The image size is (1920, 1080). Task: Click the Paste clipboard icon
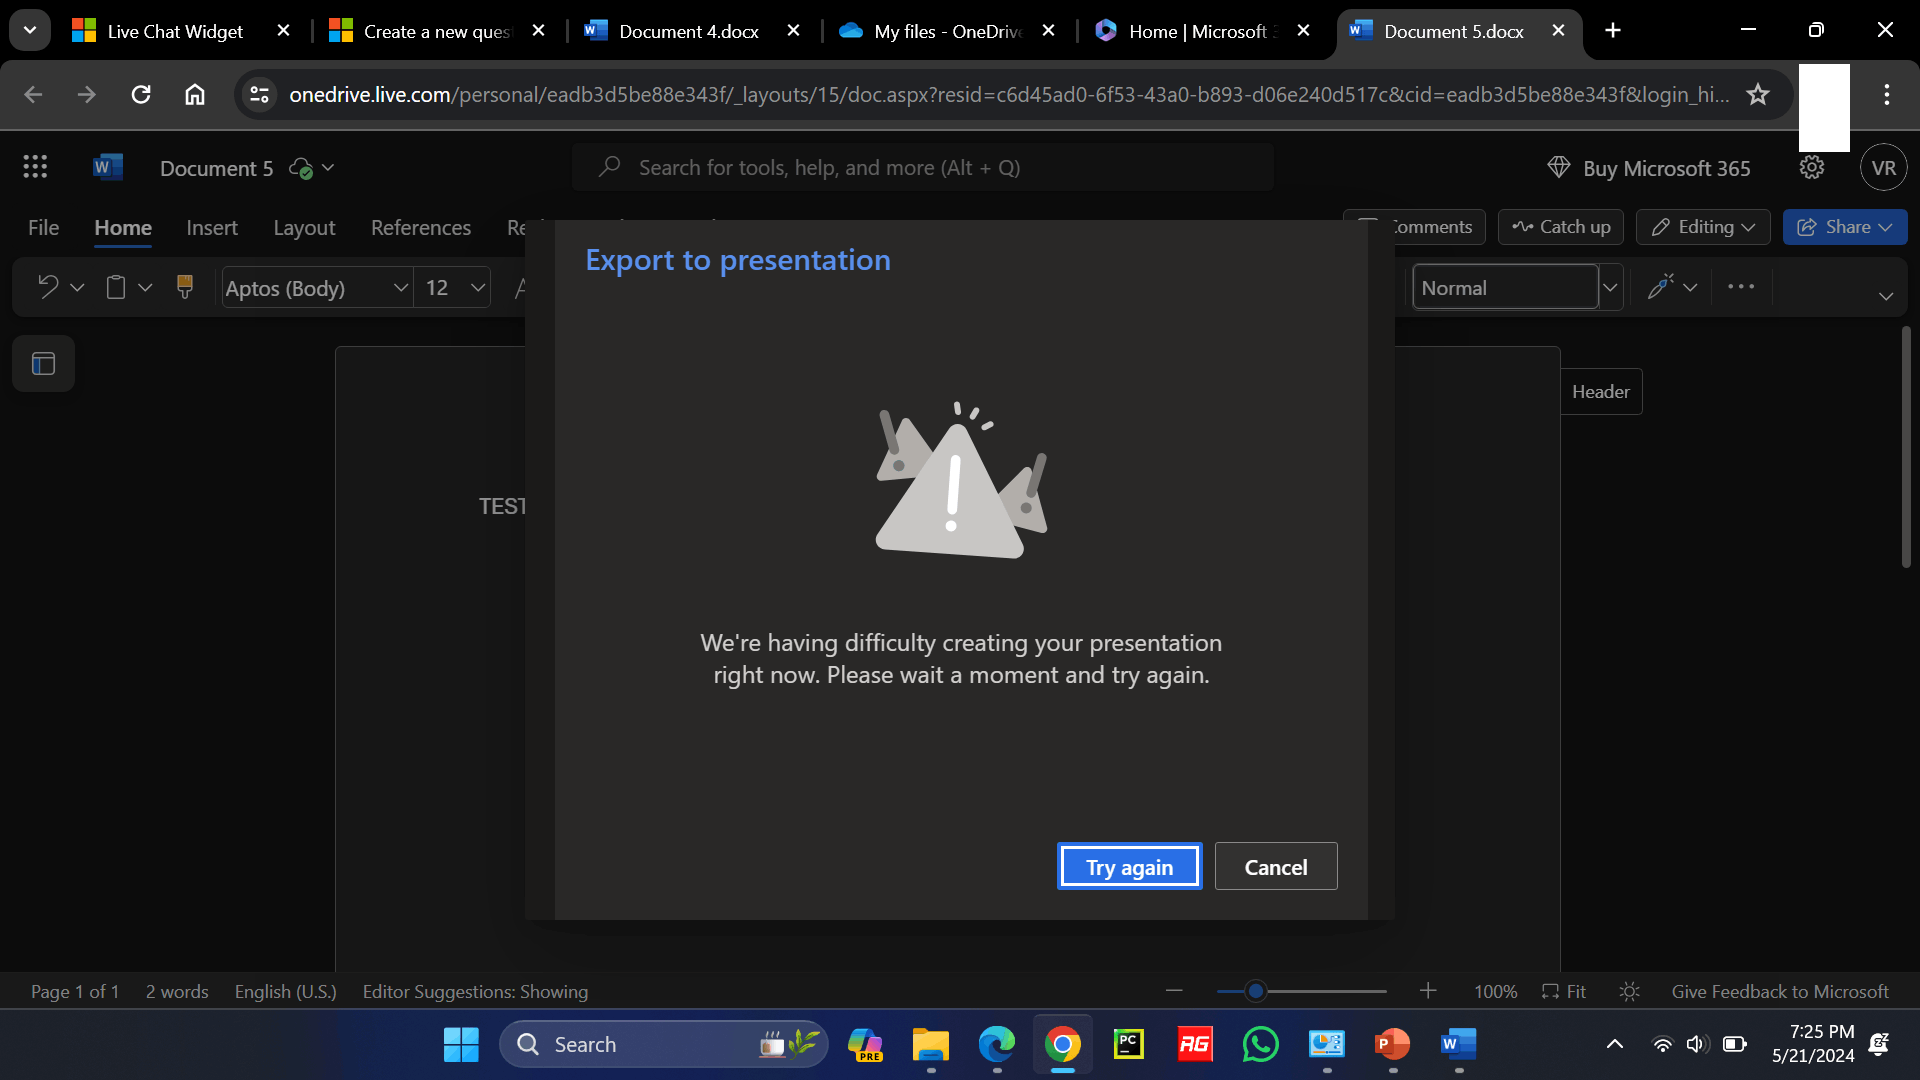coord(116,287)
